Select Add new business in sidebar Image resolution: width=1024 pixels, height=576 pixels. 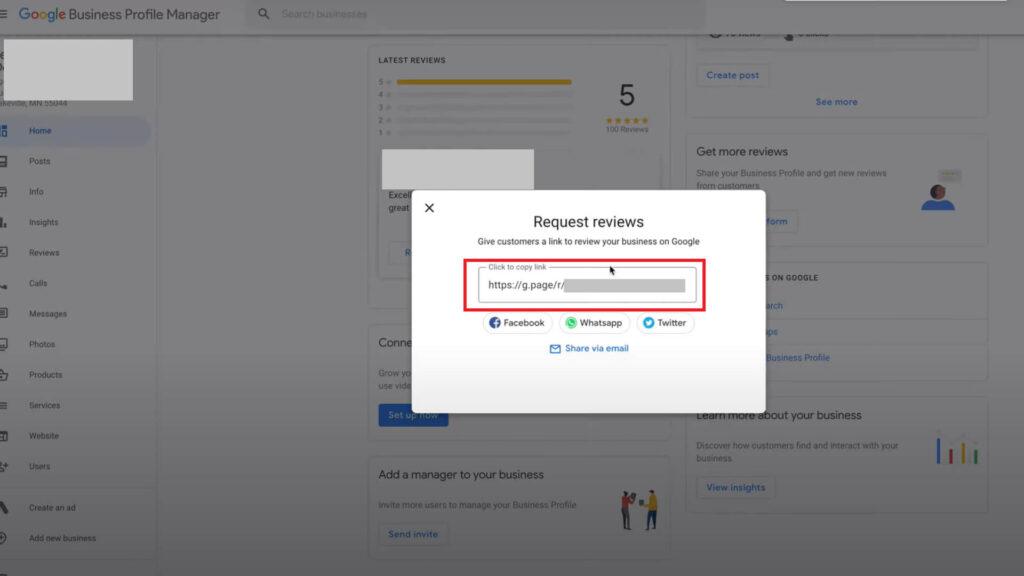(x=62, y=538)
